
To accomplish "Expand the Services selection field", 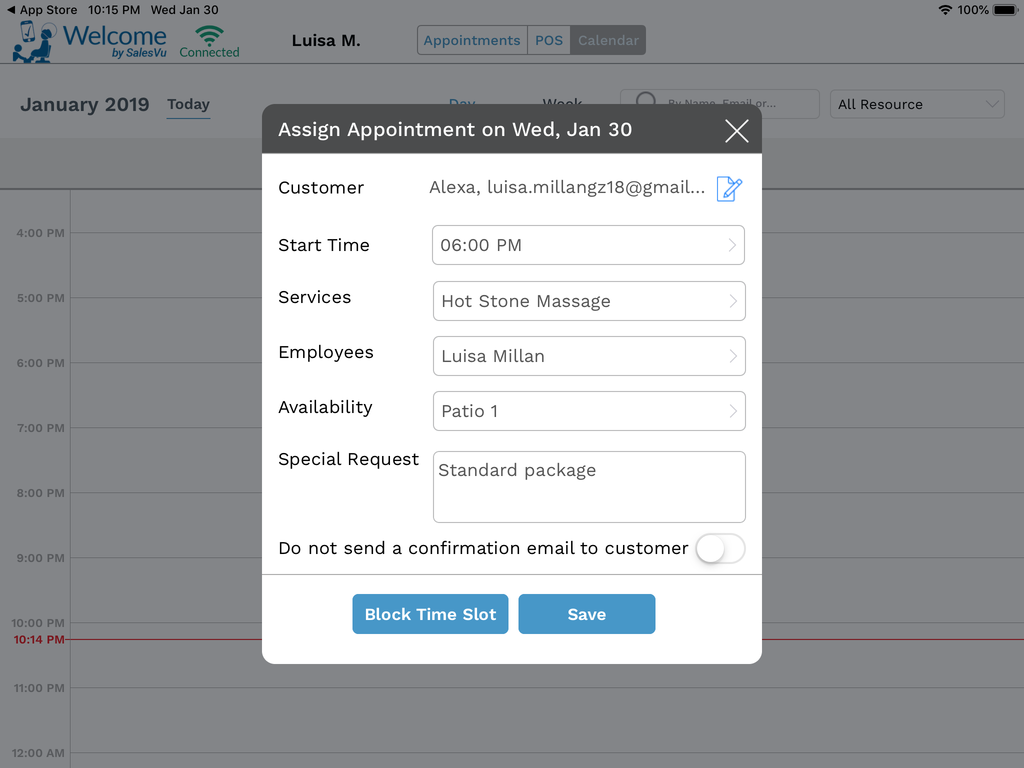I will pos(588,301).
